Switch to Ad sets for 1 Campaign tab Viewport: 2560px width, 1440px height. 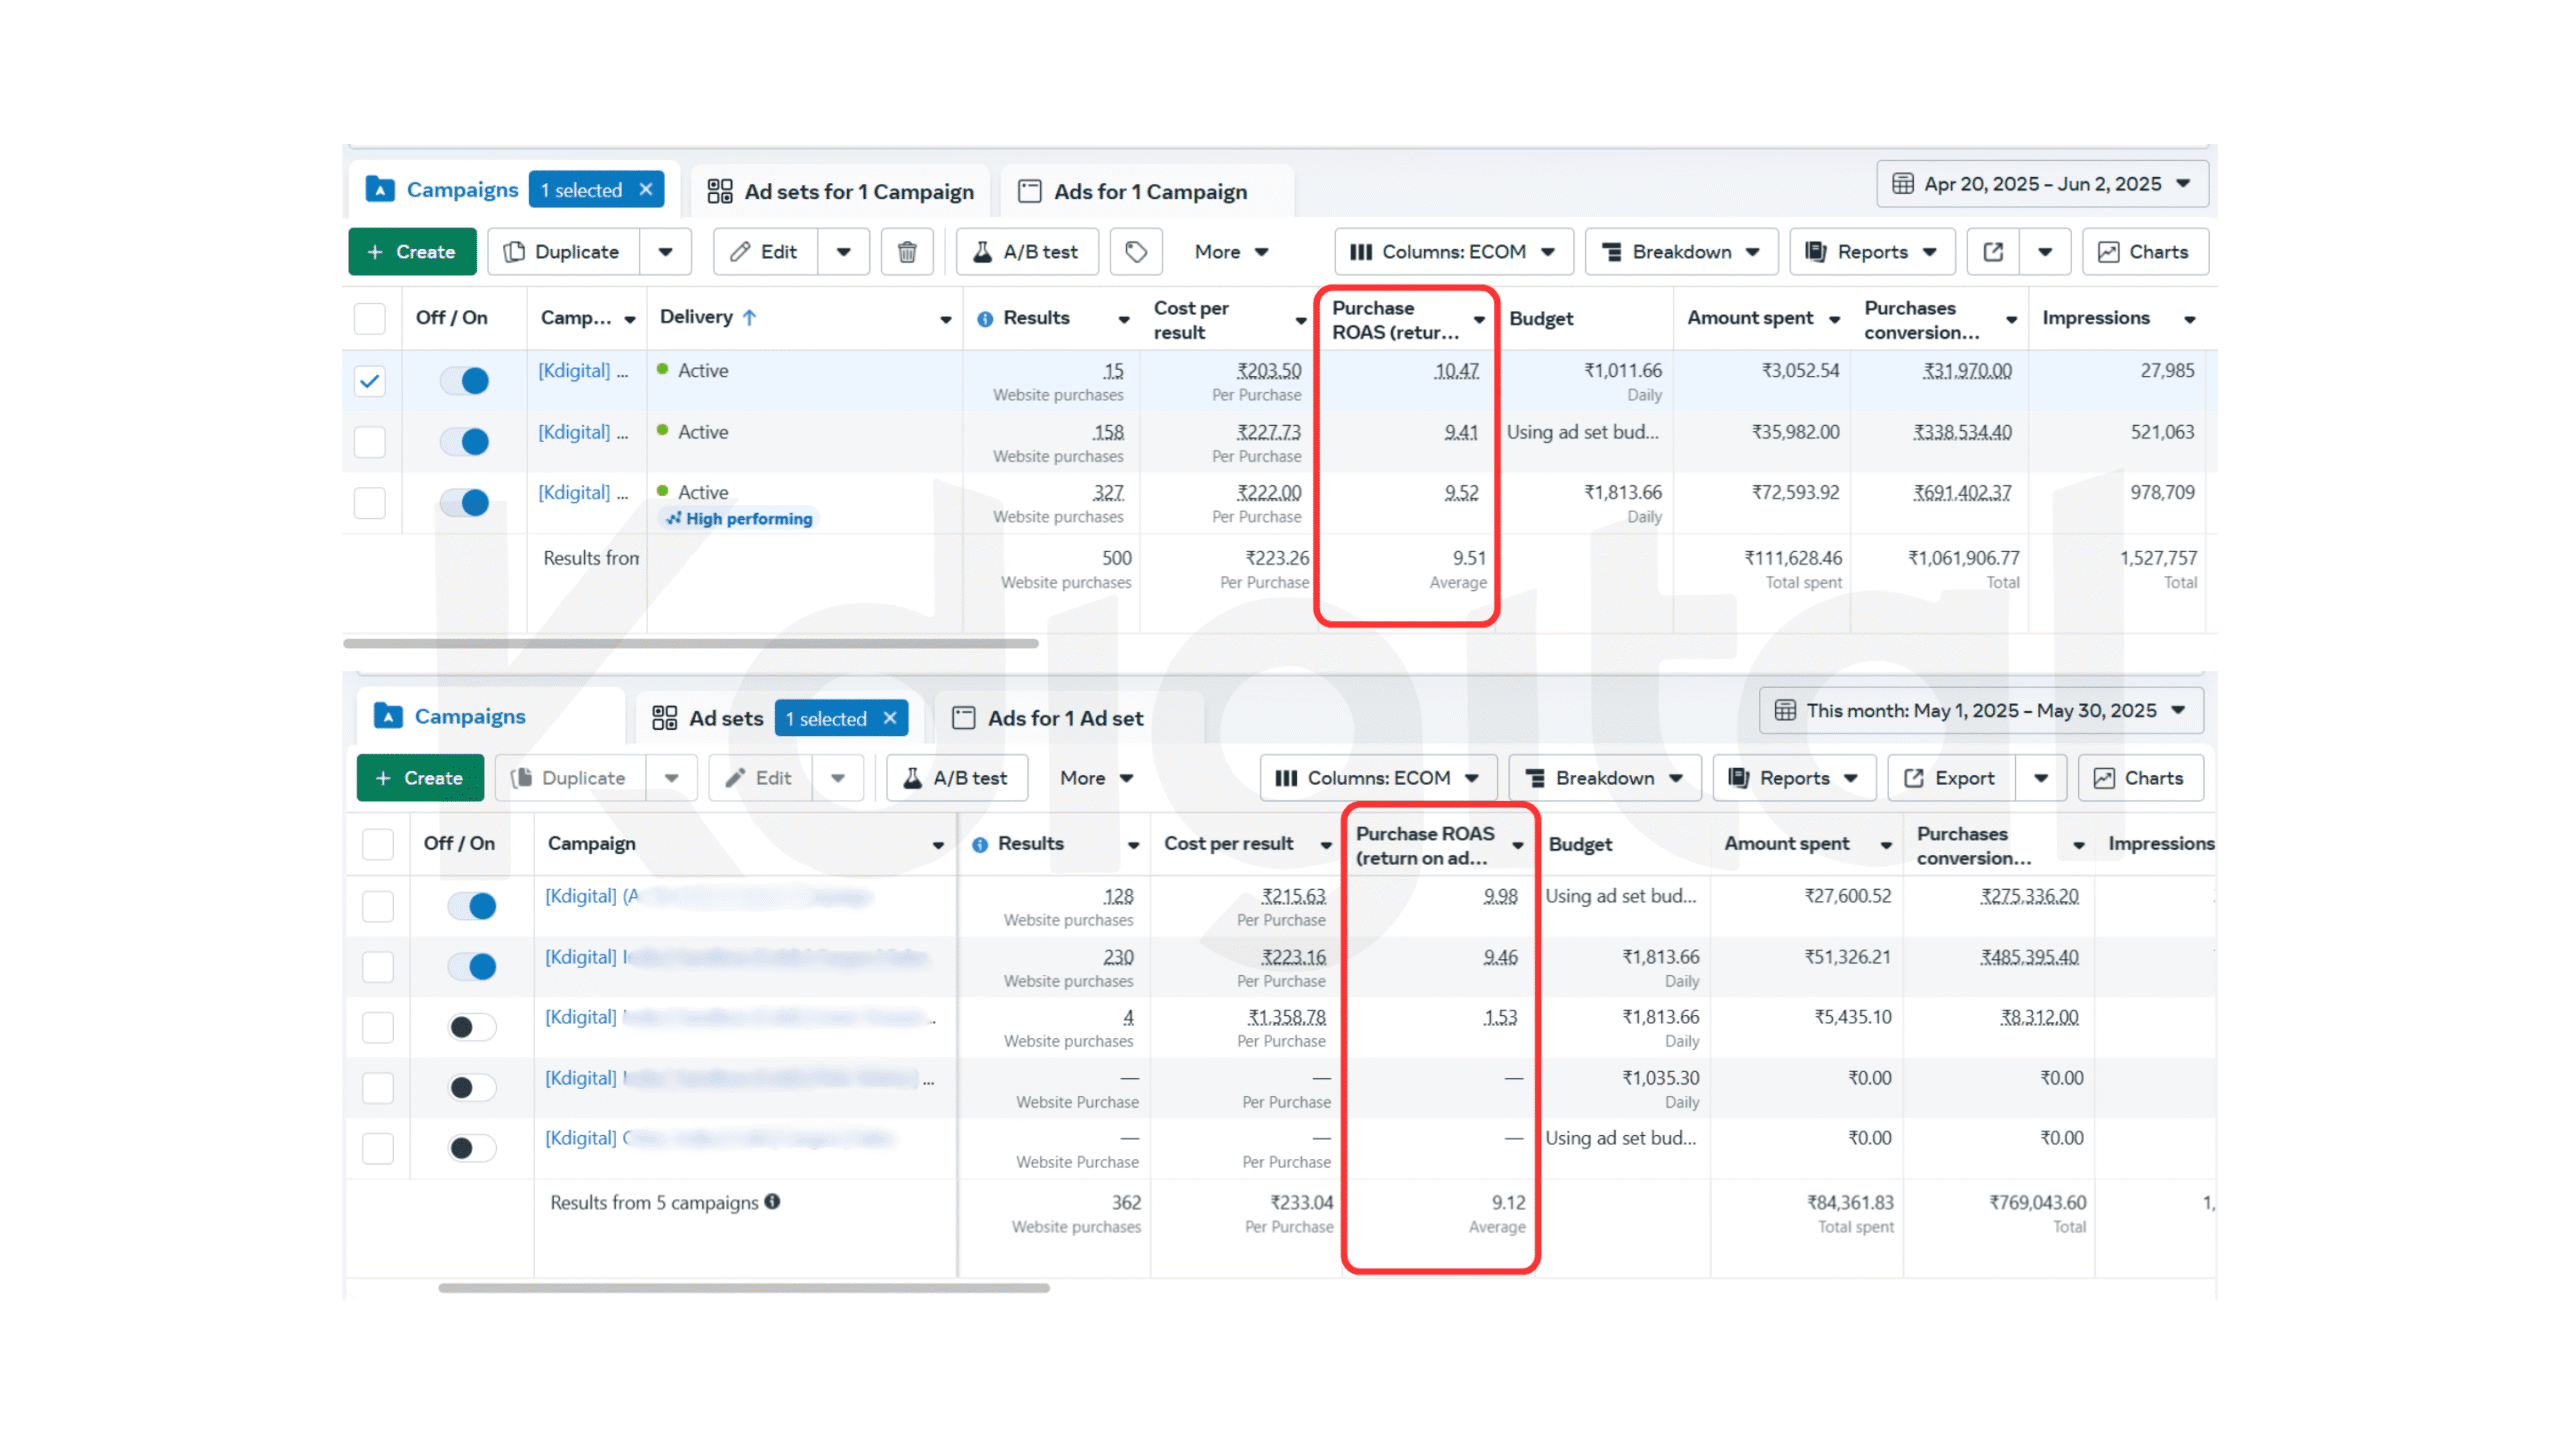click(840, 191)
